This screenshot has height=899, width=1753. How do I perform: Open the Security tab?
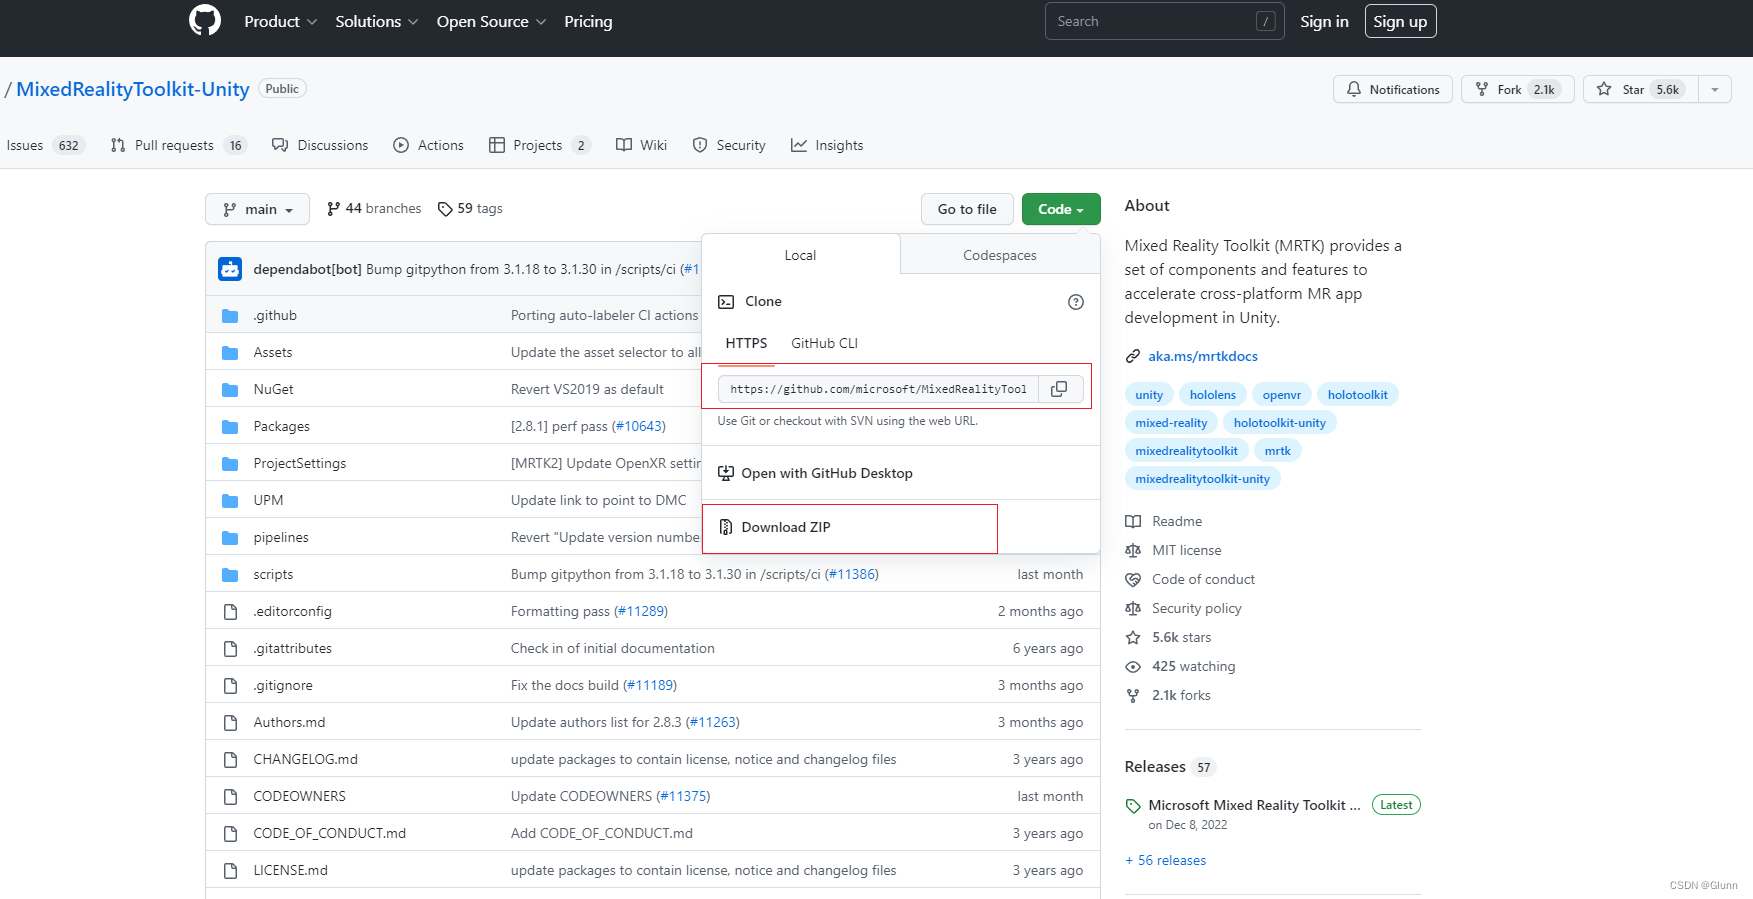[729, 145]
